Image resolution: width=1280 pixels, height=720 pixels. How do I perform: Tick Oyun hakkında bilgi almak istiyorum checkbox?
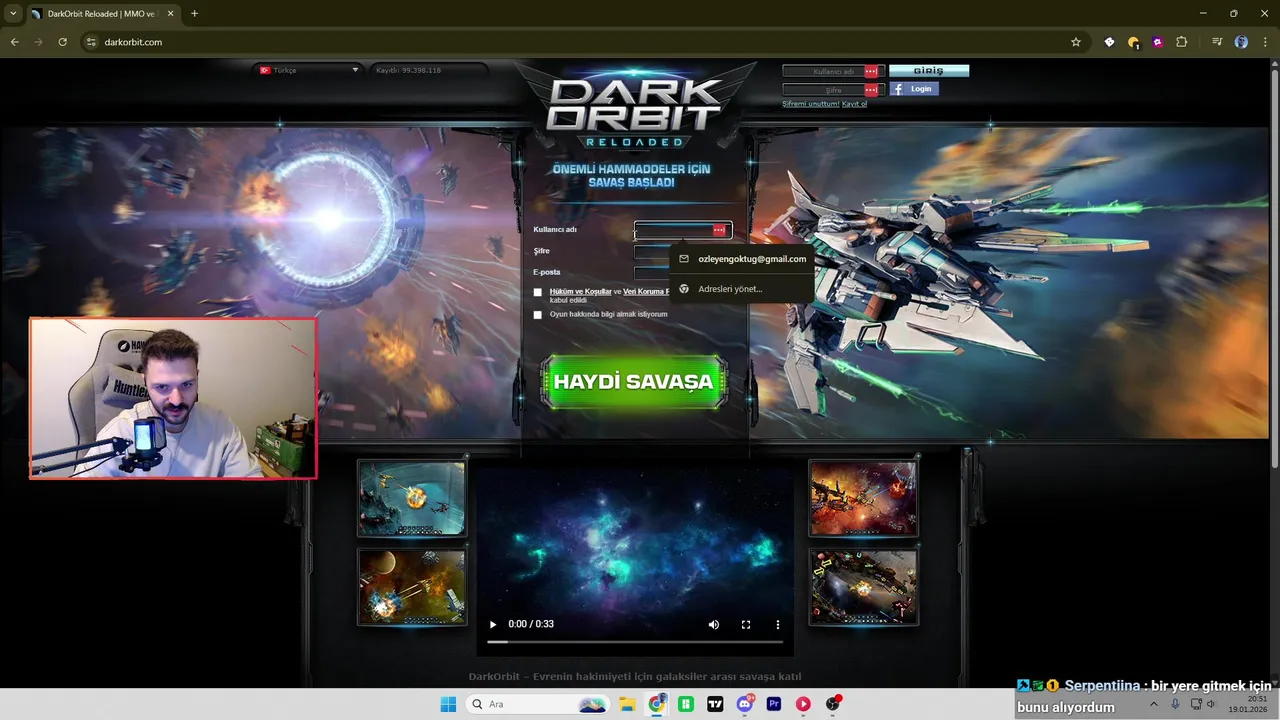(538, 315)
